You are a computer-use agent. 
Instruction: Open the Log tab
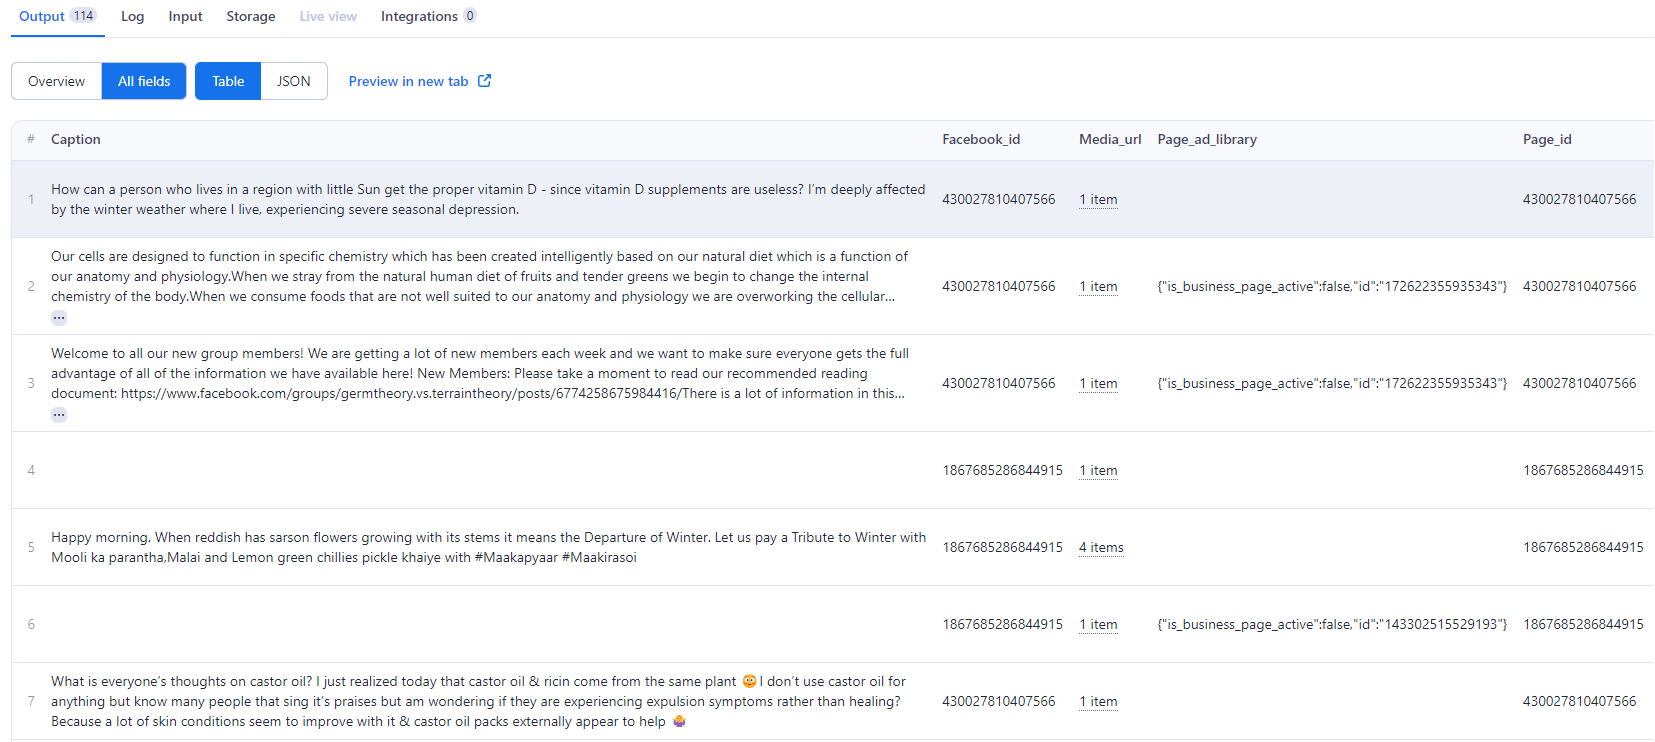click(132, 16)
